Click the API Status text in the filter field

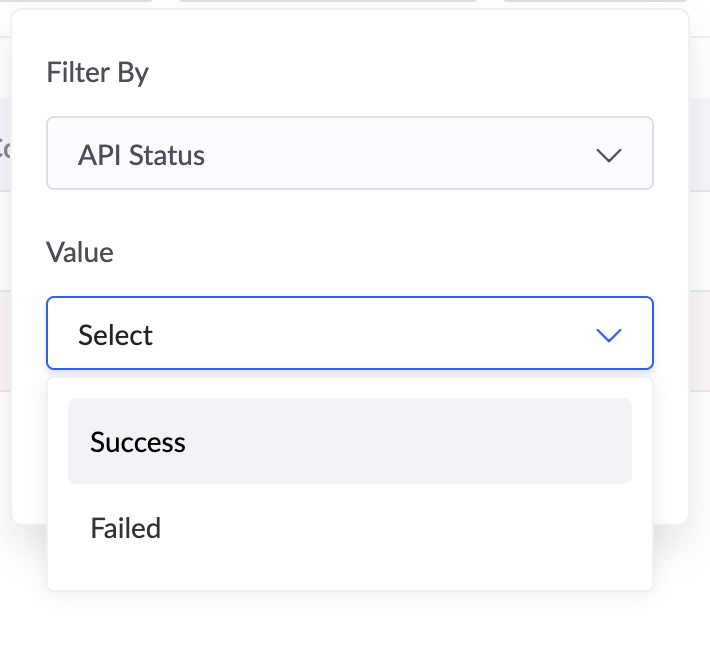tap(141, 155)
